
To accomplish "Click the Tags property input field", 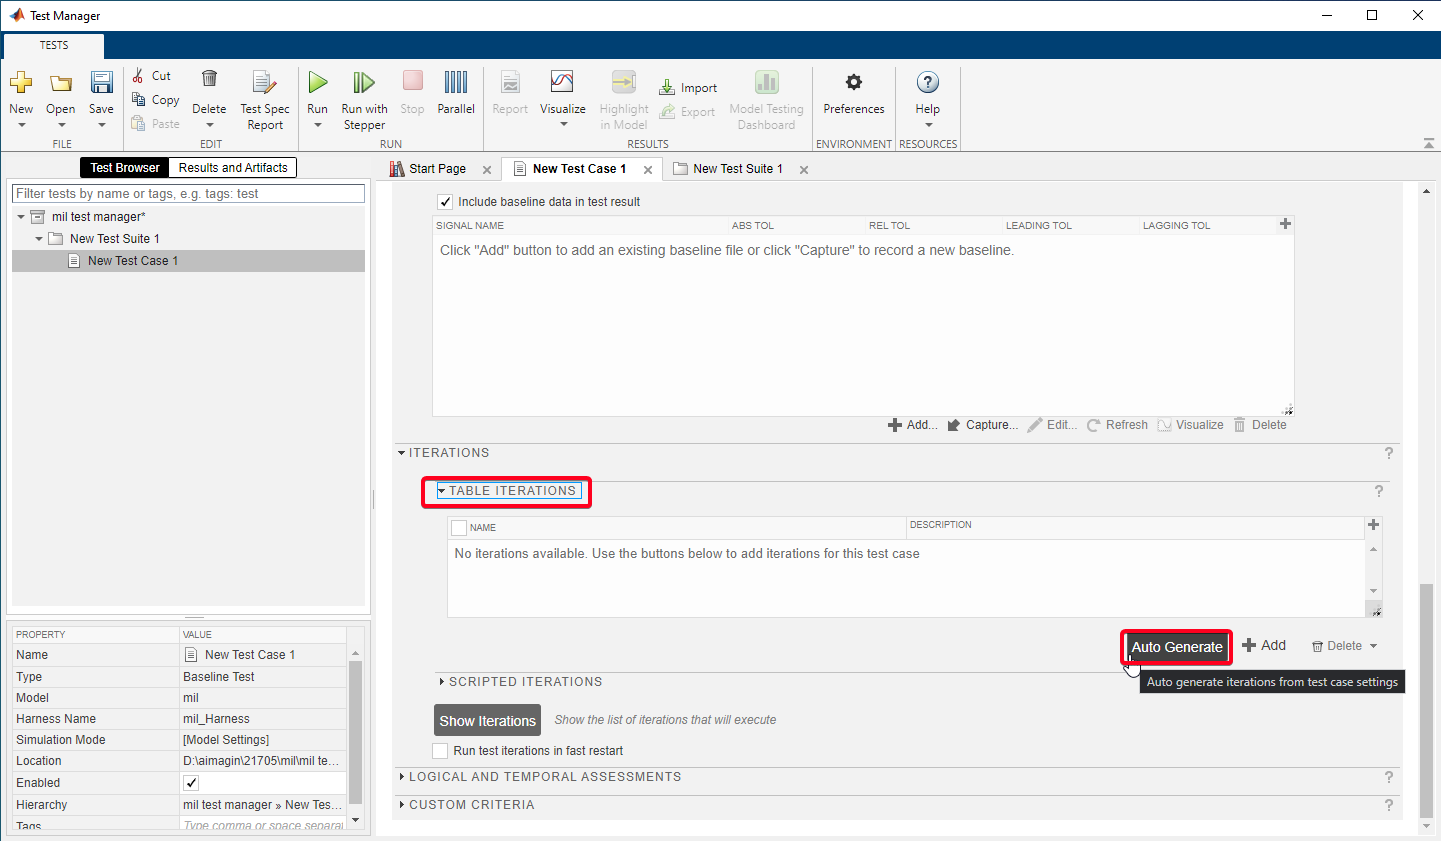I will click(263, 826).
